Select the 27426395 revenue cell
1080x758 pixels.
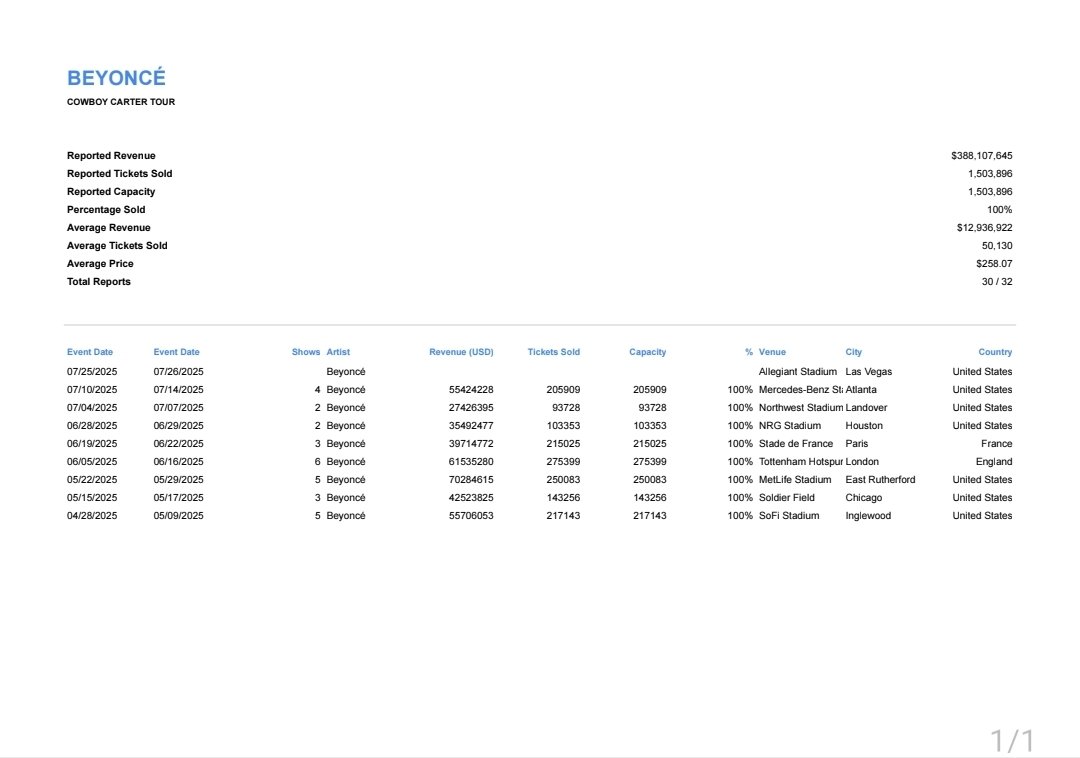point(471,408)
